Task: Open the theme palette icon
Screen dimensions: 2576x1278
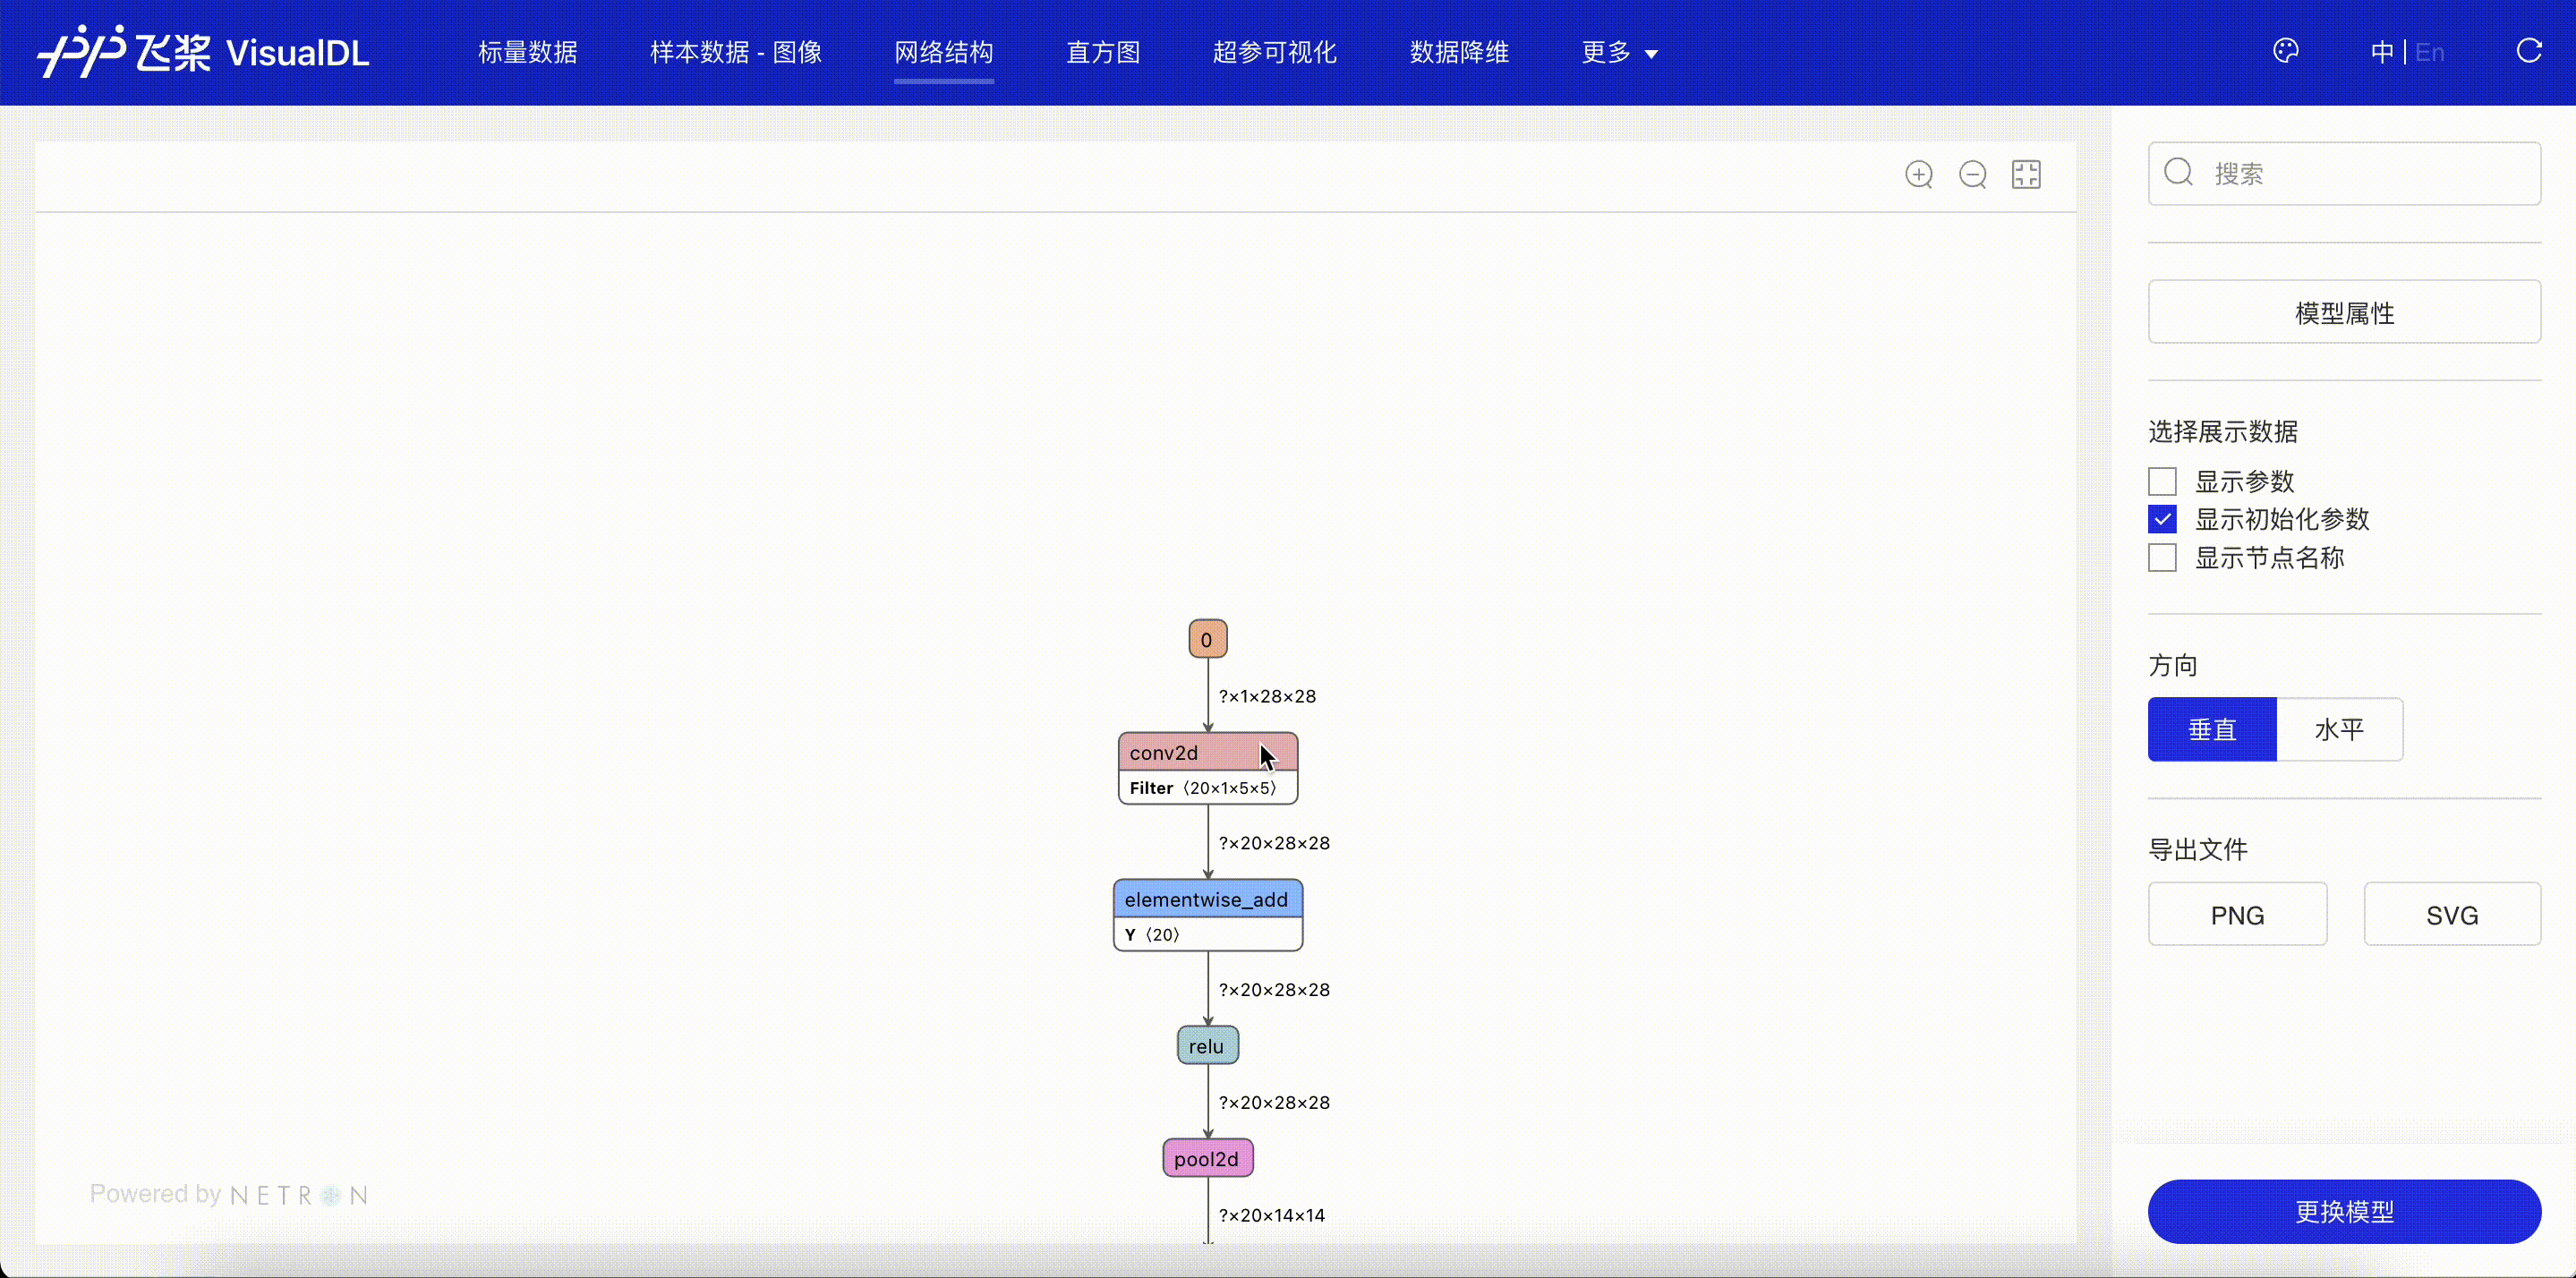Action: pos(2285,51)
